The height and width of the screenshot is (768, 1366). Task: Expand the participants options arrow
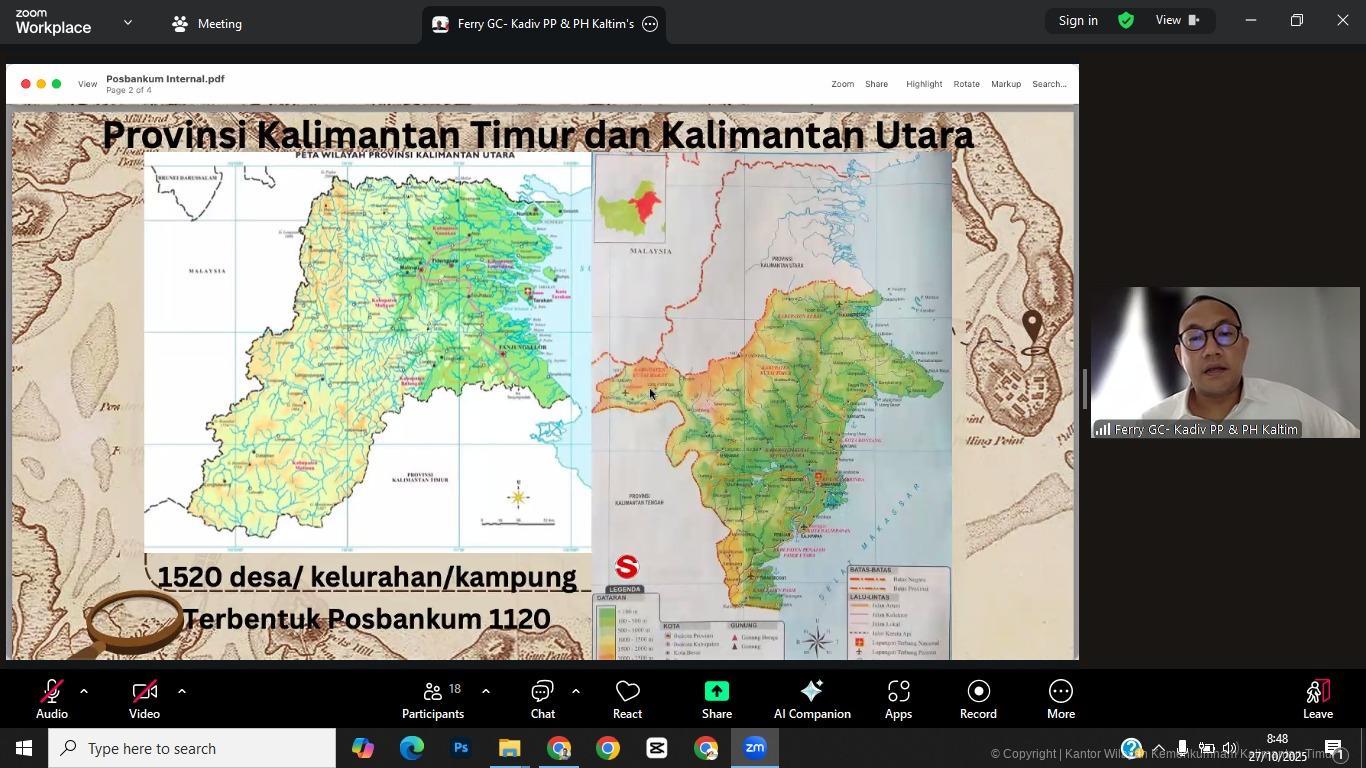click(x=486, y=691)
